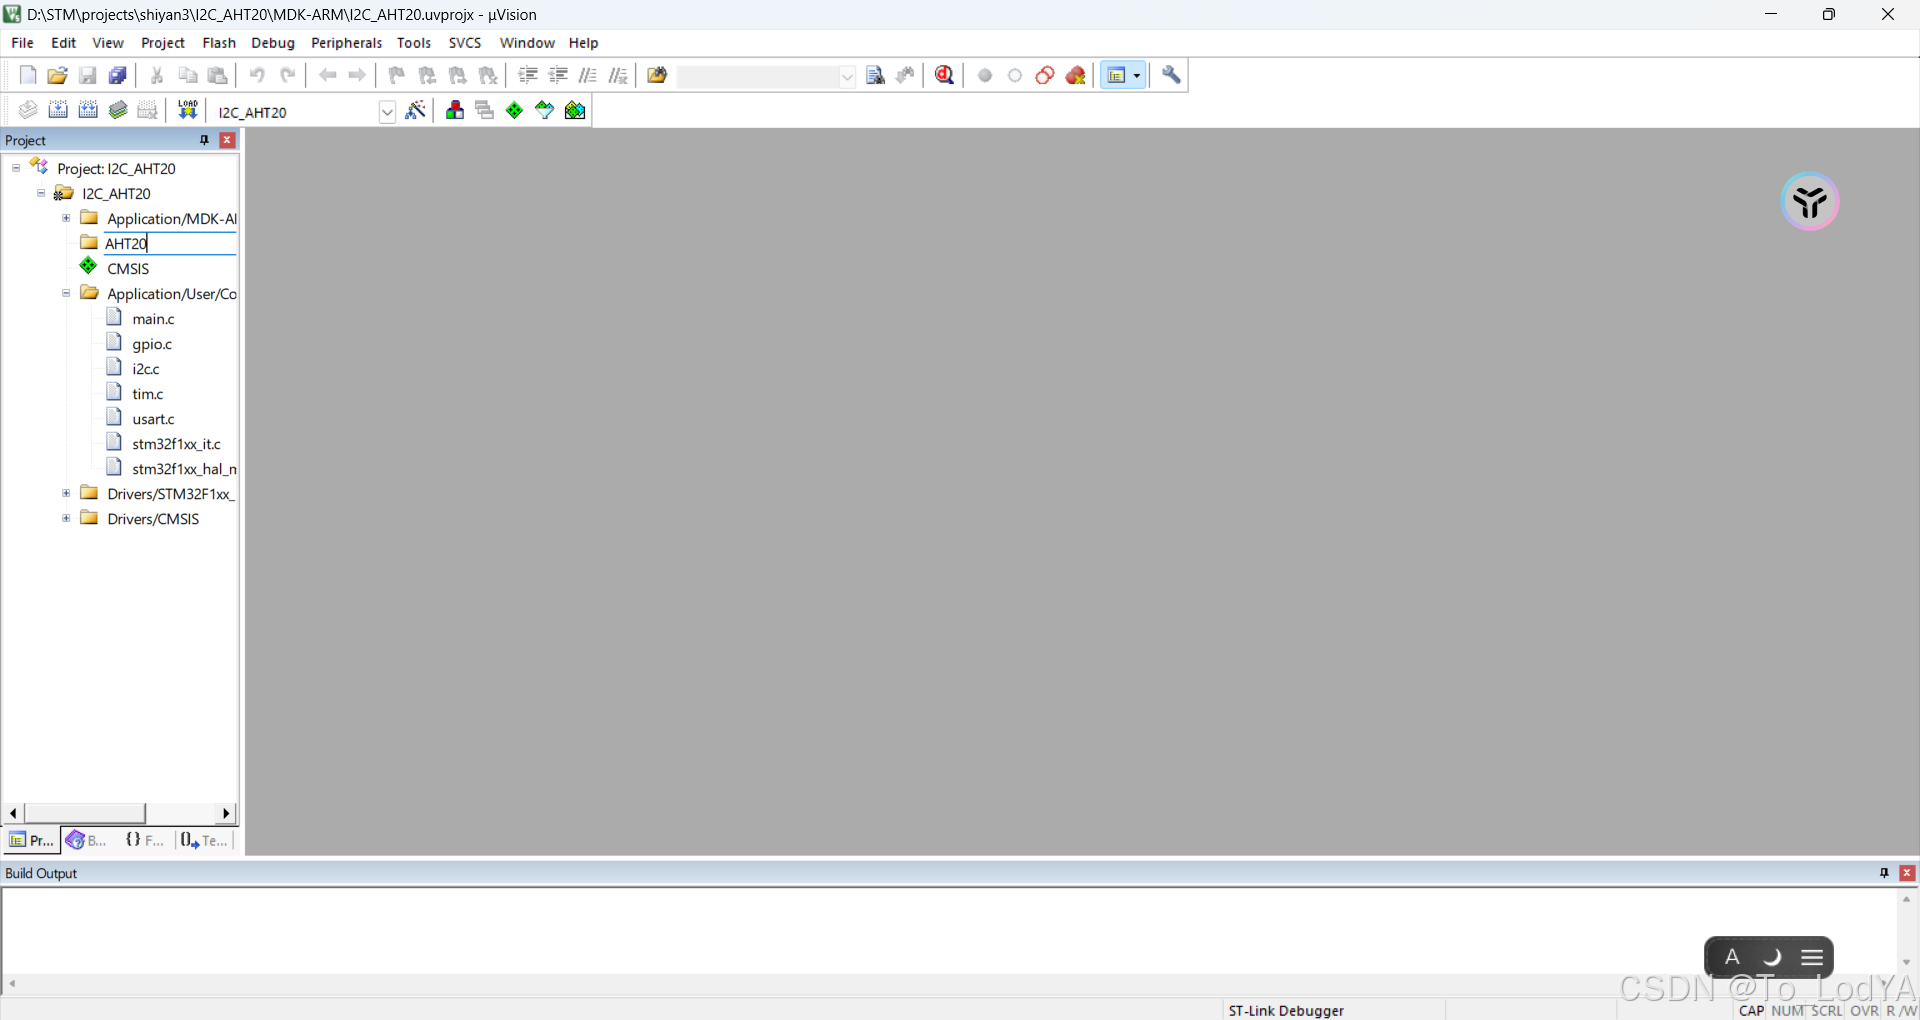Expand the Drivers/CMSIS group
1920x1020 pixels.
[66, 518]
